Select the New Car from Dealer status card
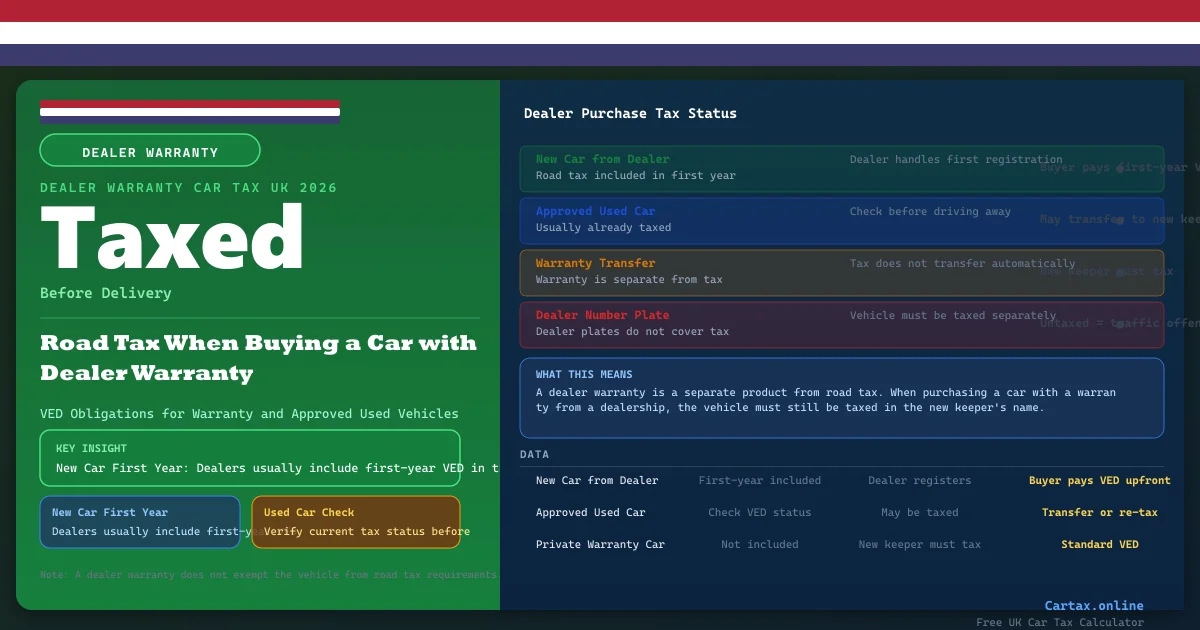 841,168
